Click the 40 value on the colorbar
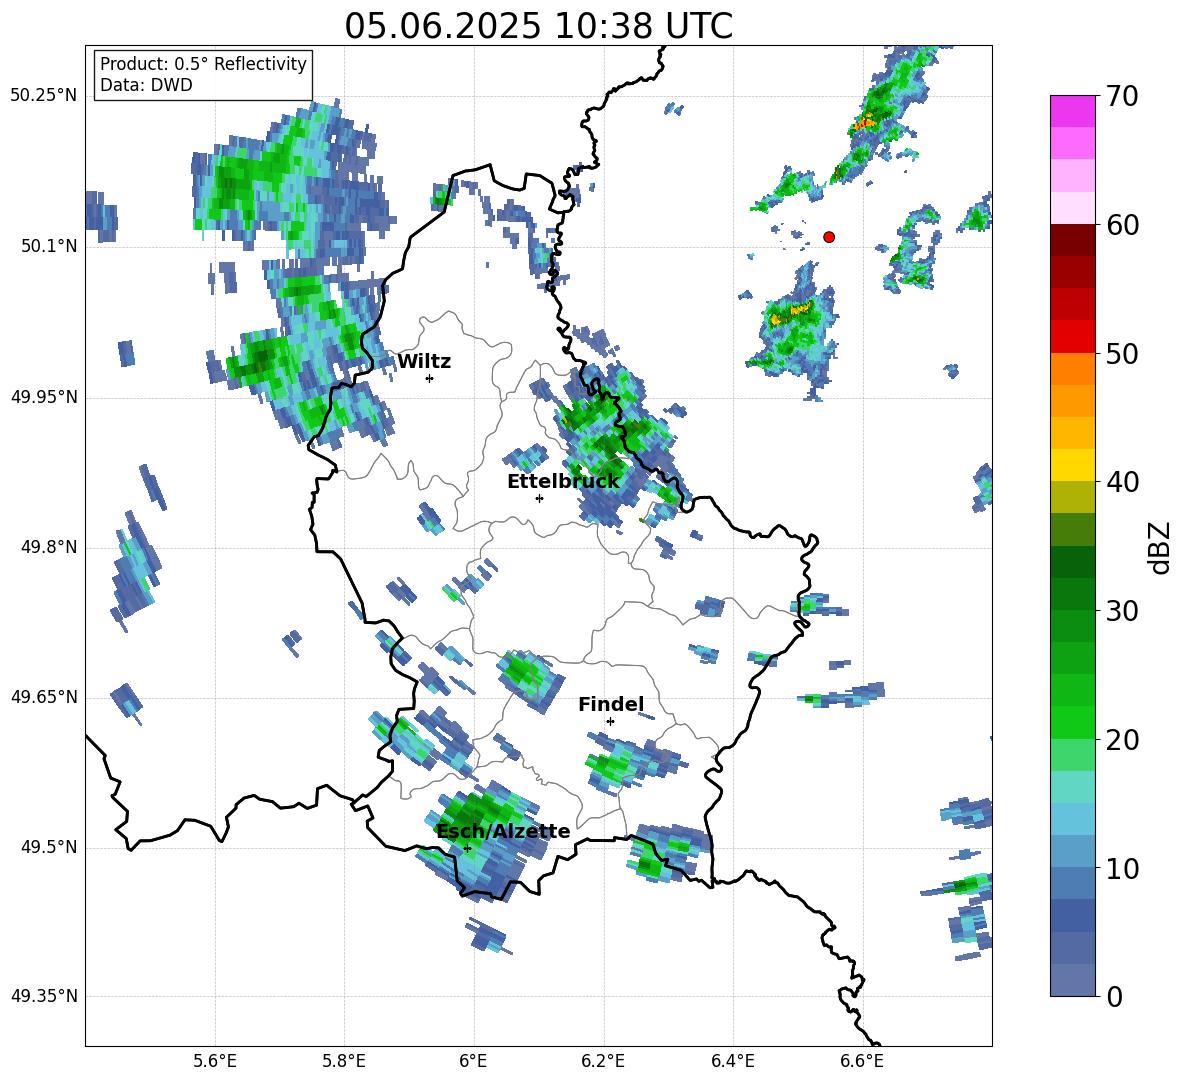 [1122, 482]
